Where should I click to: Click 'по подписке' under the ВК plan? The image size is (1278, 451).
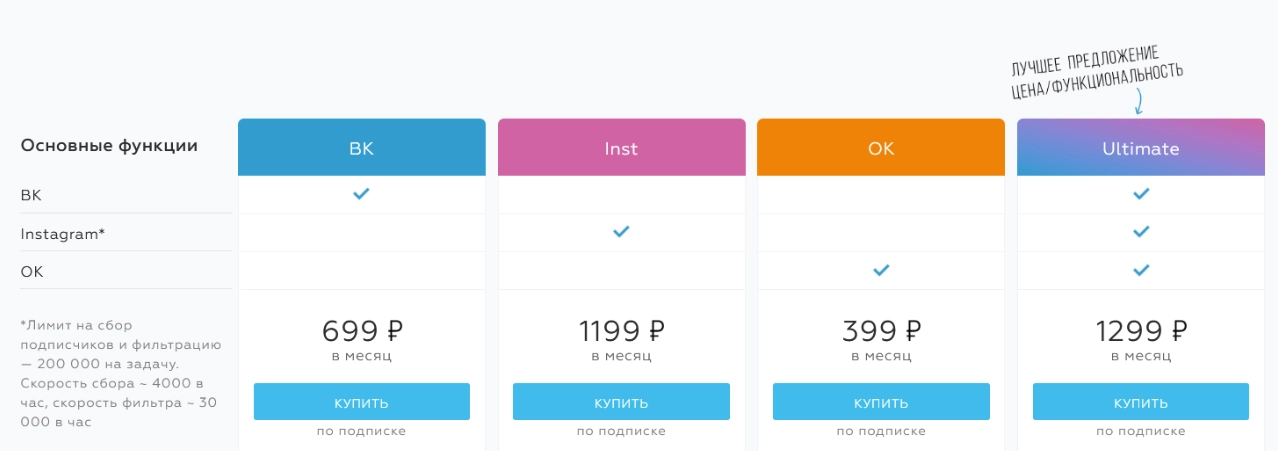tap(361, 431)
